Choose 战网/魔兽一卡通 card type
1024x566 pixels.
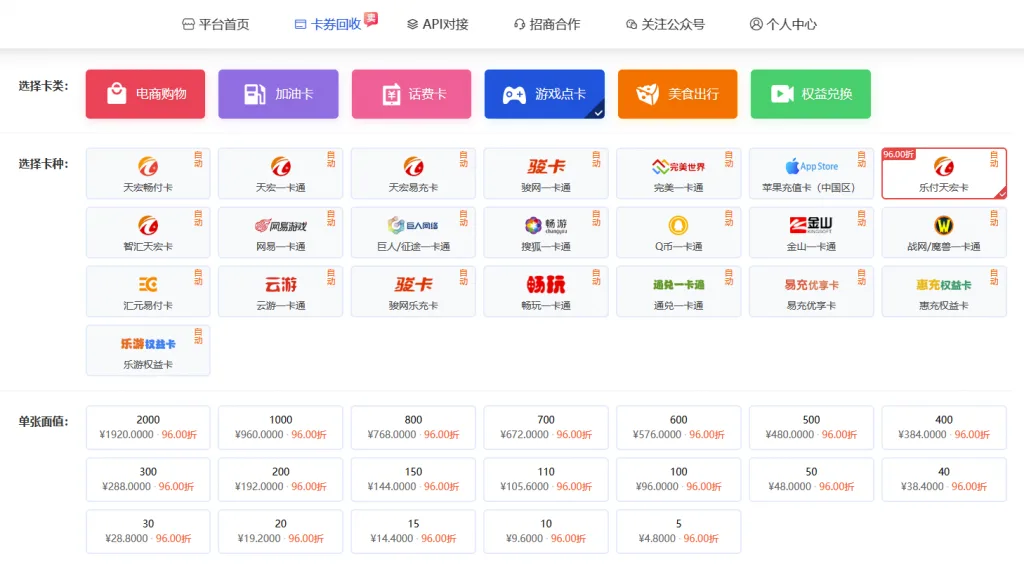click(x=944, y=232)
